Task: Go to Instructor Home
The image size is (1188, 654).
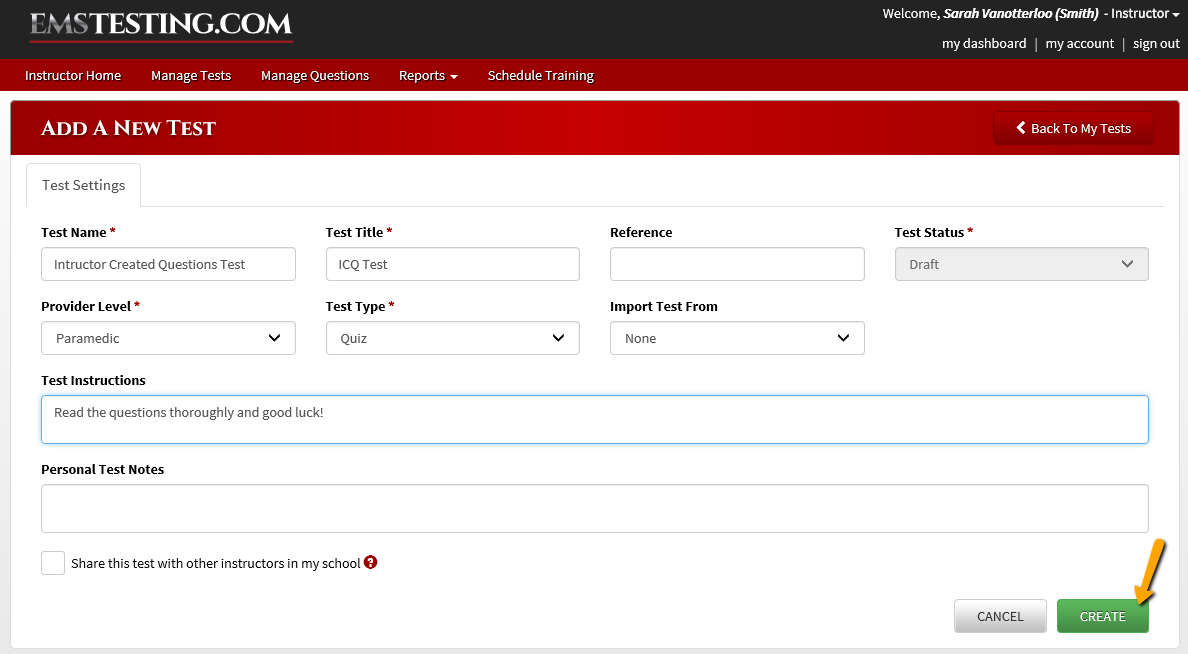Action: (x=73, y=76)
